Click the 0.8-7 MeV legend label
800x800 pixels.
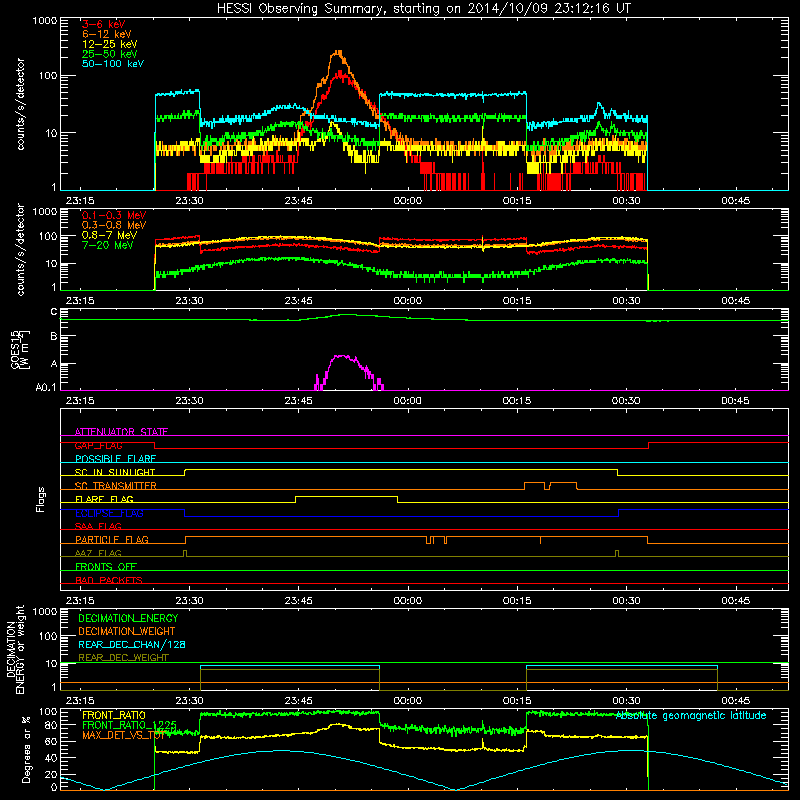[x=109, y=235]
